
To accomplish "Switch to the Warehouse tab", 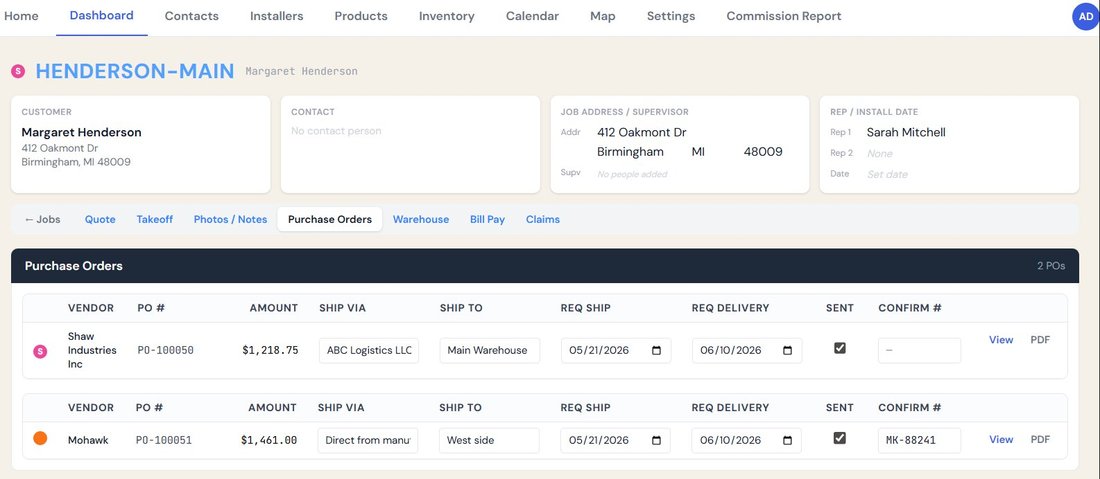I will [421, 220].
